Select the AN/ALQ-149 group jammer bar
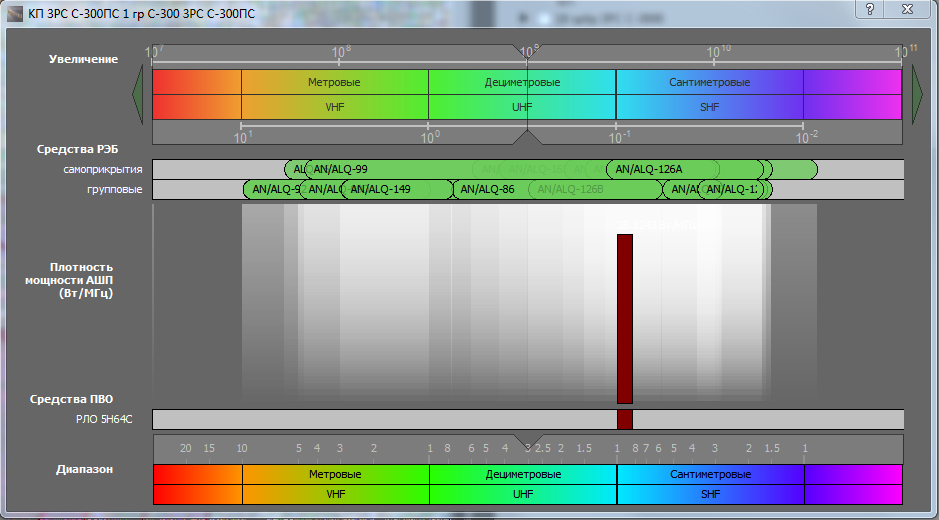 click(397, 189)
